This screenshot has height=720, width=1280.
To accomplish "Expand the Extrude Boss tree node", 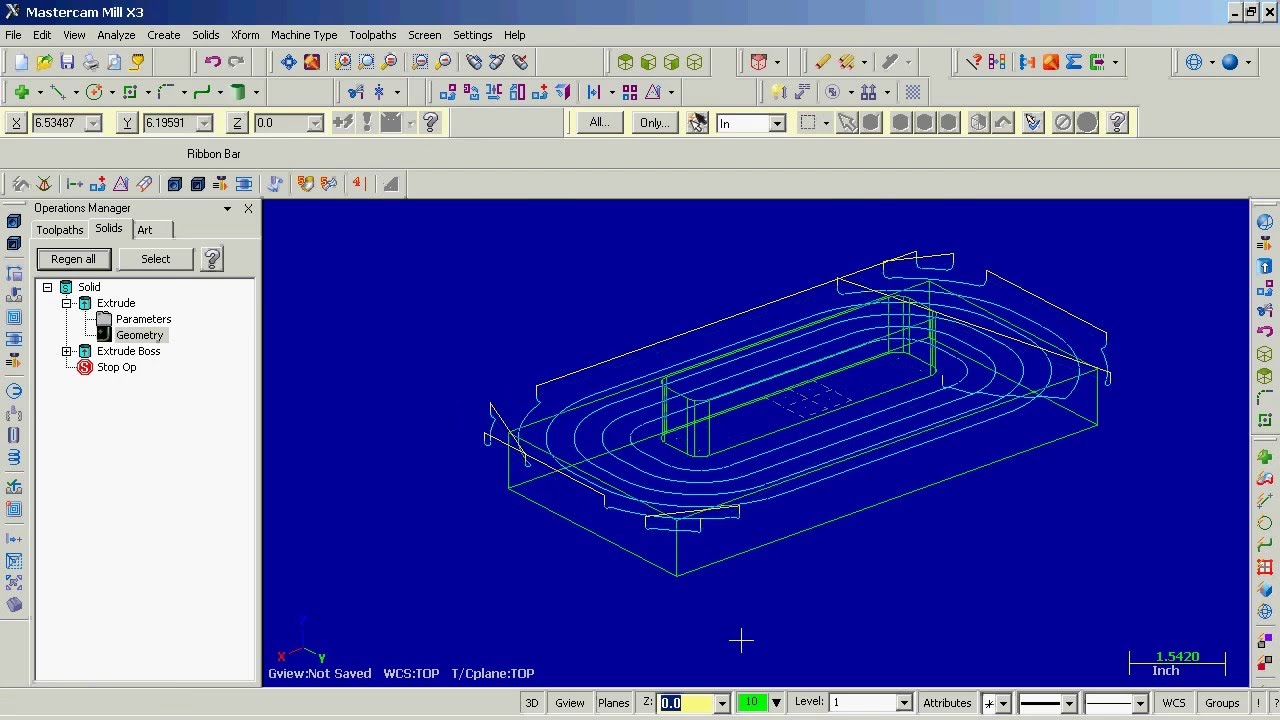I will (x=66, y=351).
